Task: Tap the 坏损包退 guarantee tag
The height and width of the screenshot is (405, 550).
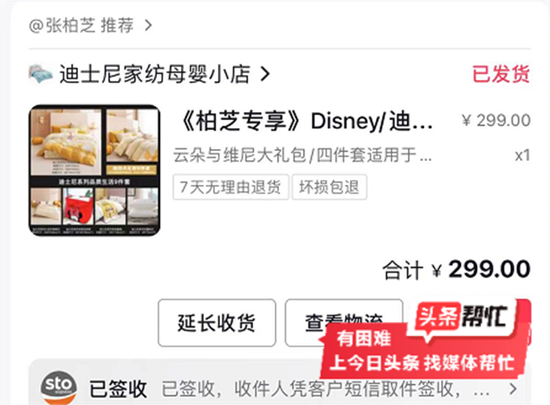Action: coord(329,187)
